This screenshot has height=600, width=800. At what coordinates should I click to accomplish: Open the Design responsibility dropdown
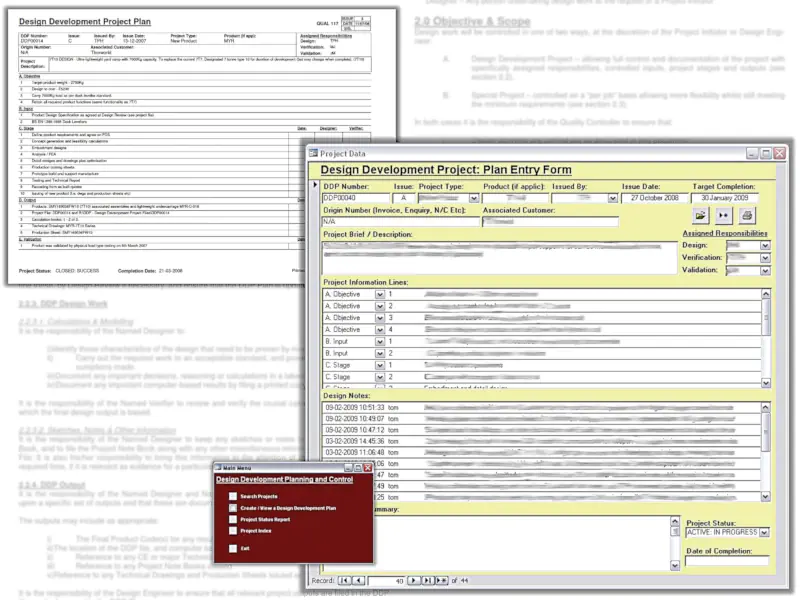pyautogui.click(x=765, y=245)
